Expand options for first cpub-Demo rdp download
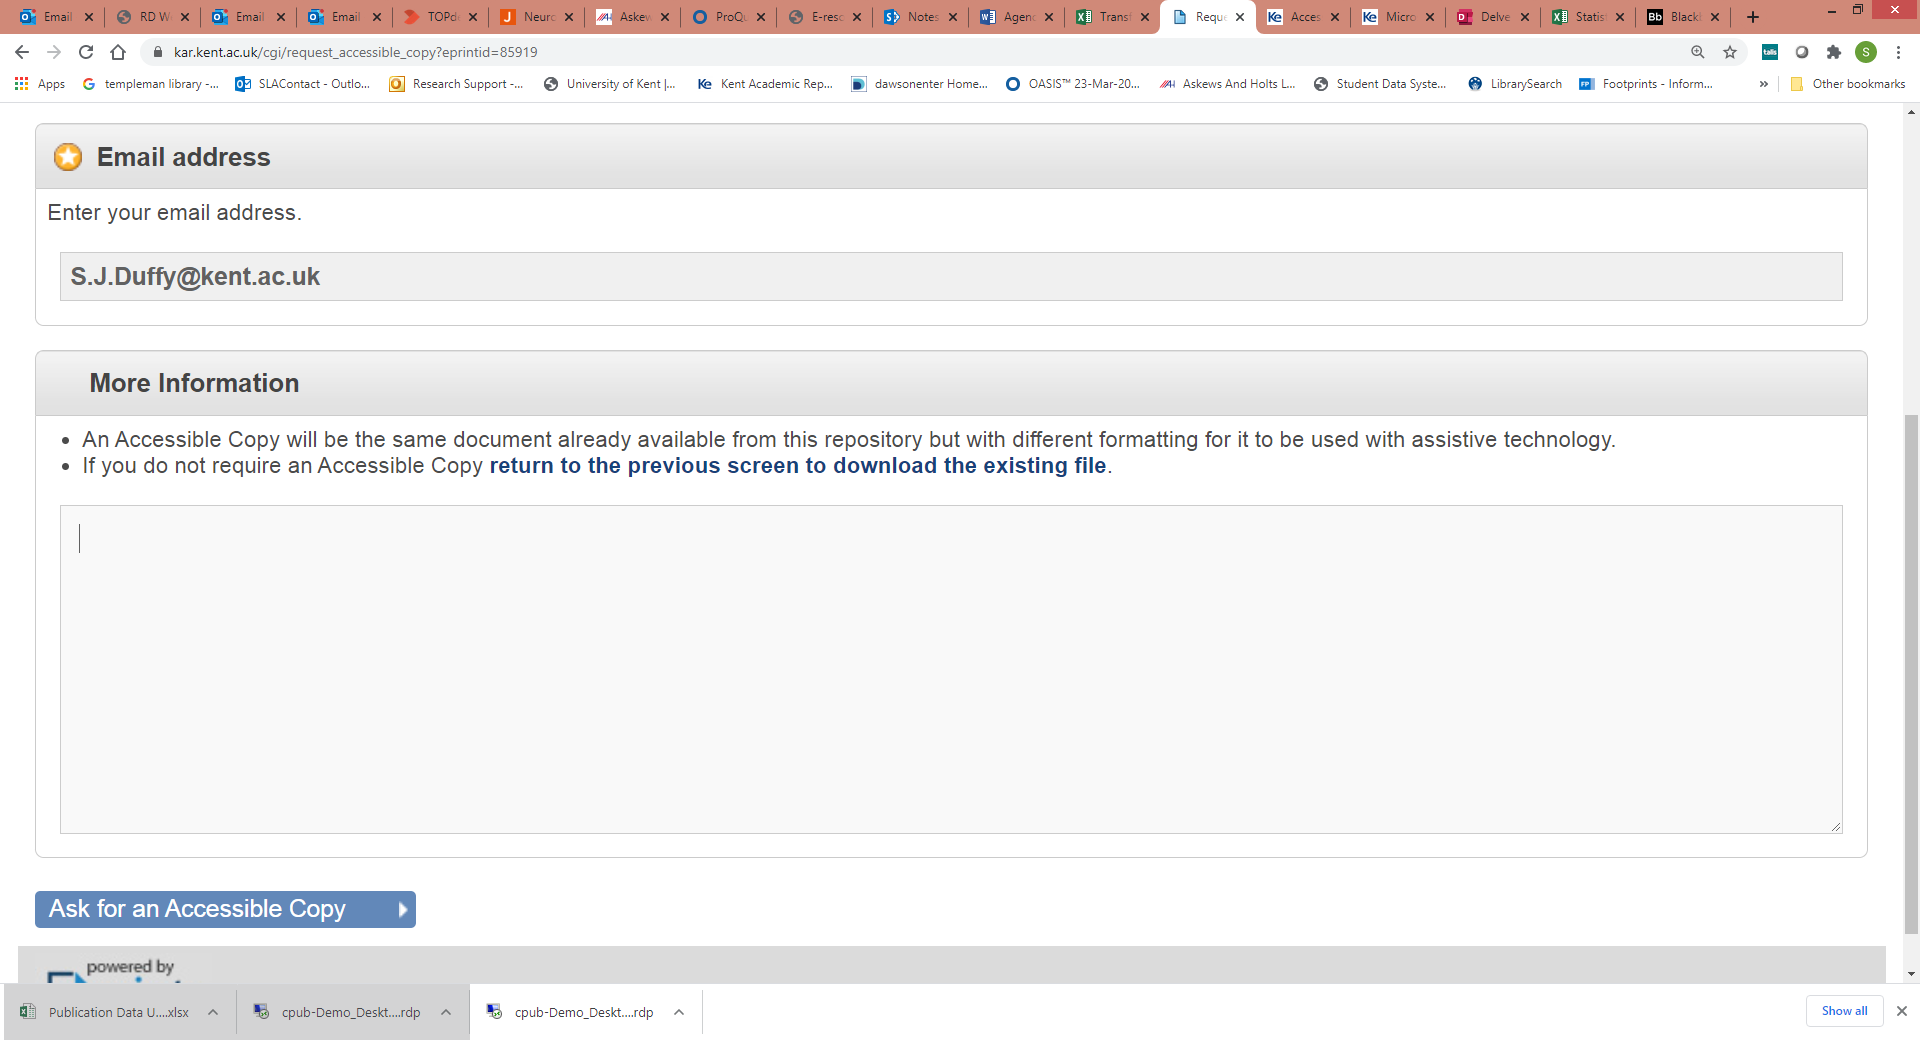 coord(446,1012)
